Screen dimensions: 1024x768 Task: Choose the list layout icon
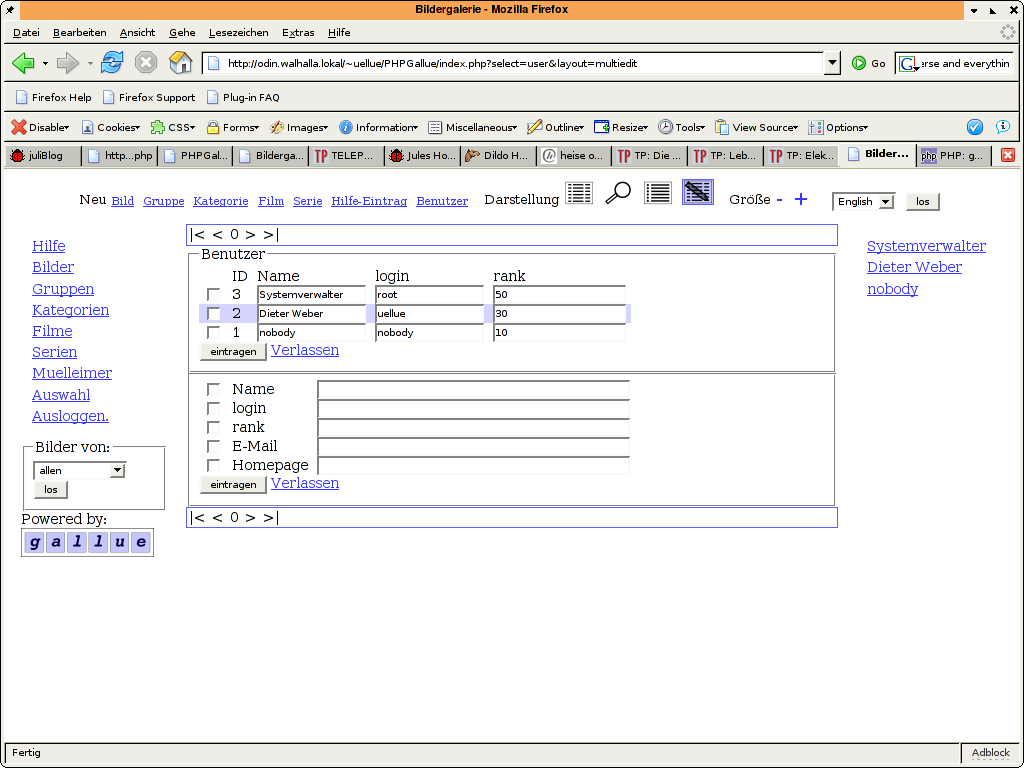coord(657,193)
